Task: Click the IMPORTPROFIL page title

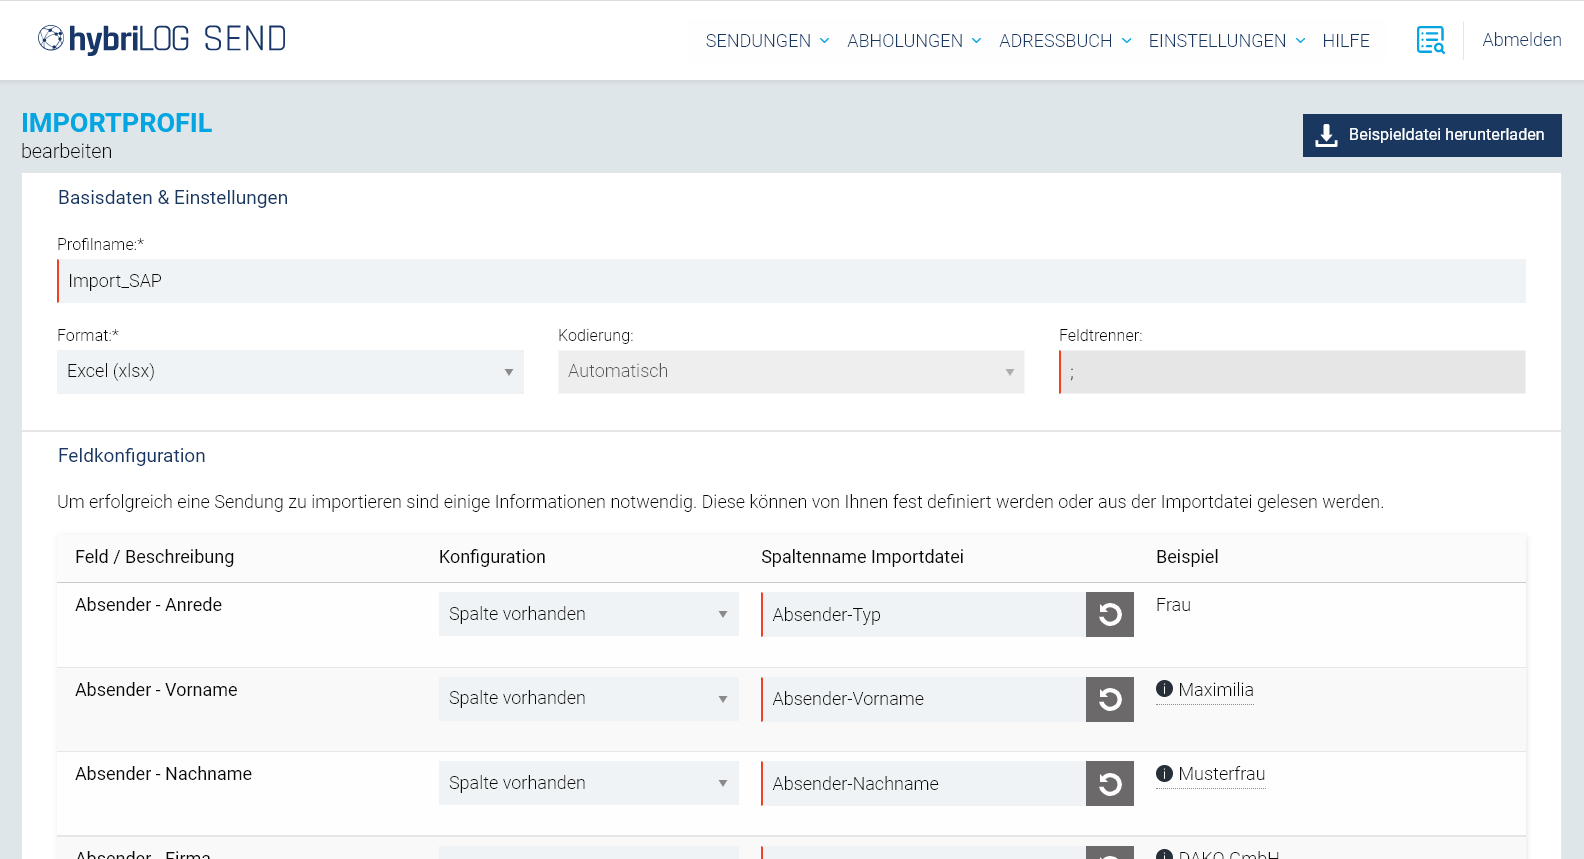Action: tap(117, 123)
